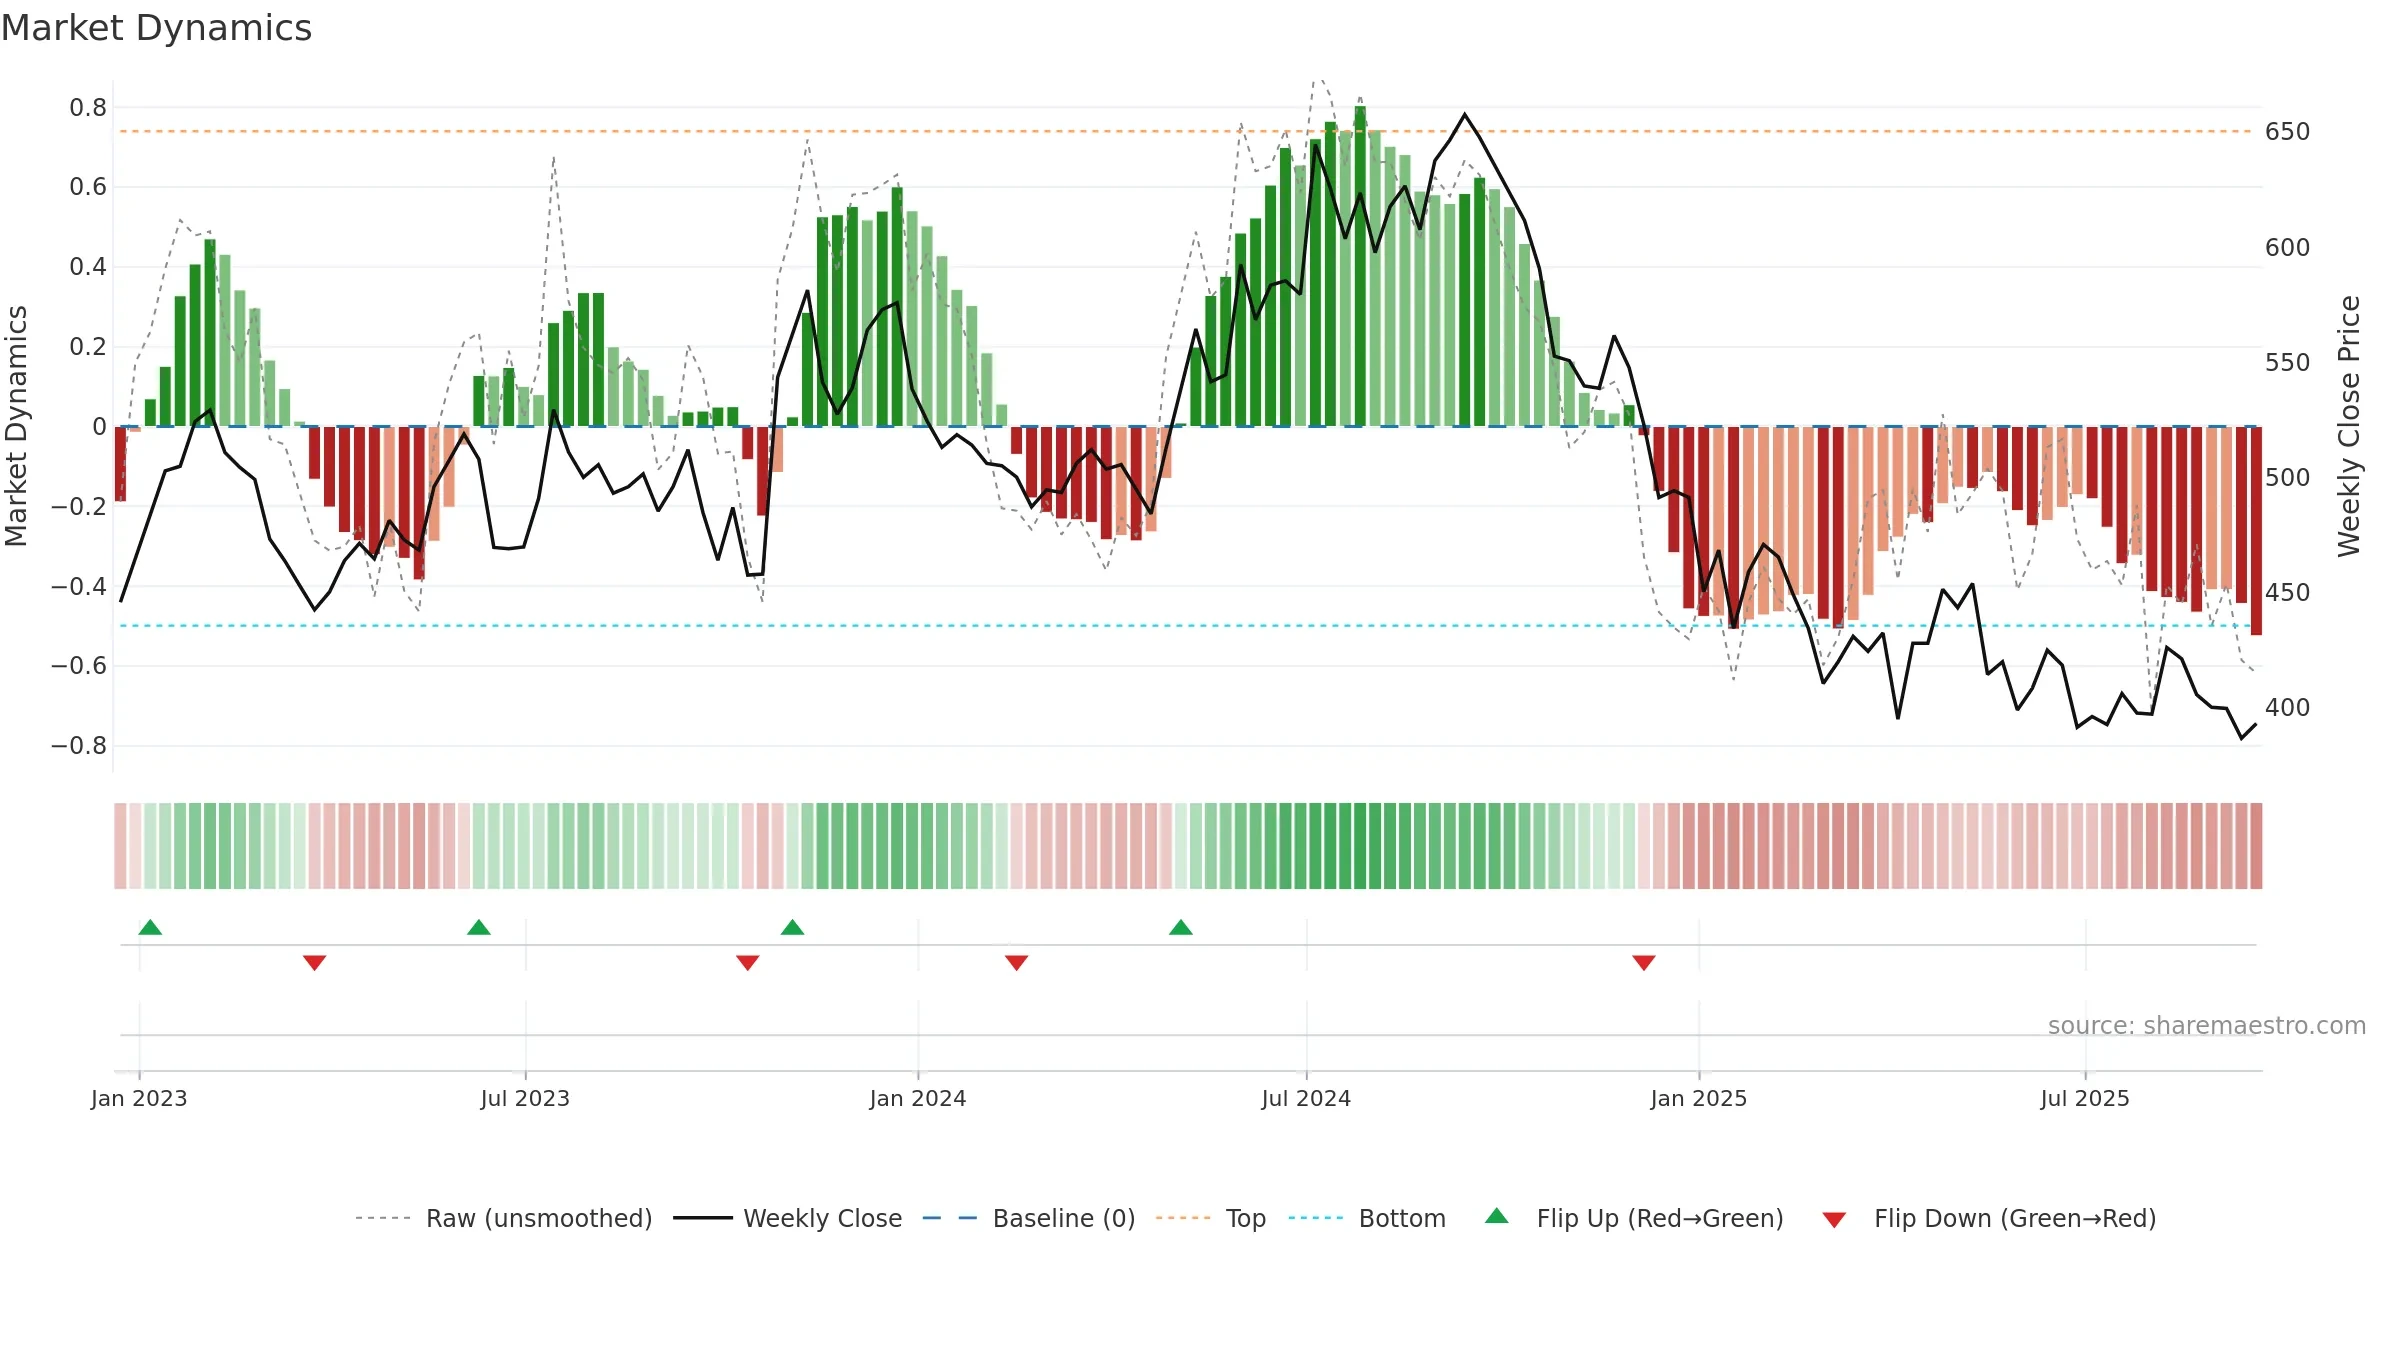The width and height of the screenshot is (2400, 1350).
Task: Toggle the Weekly Close legend entry
Action: 788,1218
